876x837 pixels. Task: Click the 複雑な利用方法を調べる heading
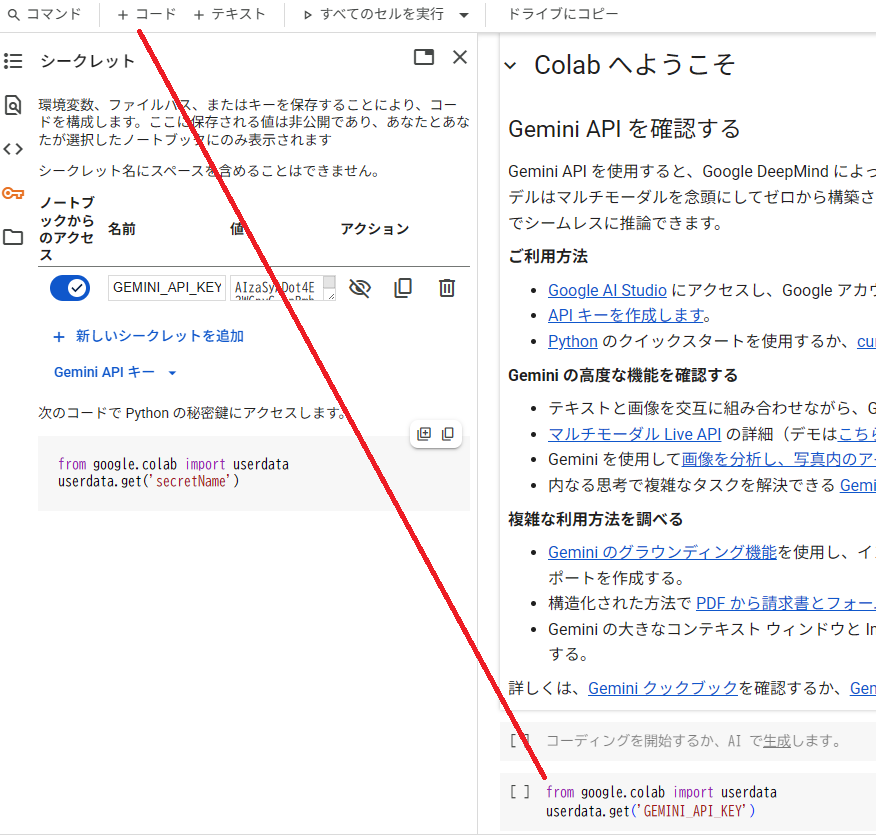596,519
